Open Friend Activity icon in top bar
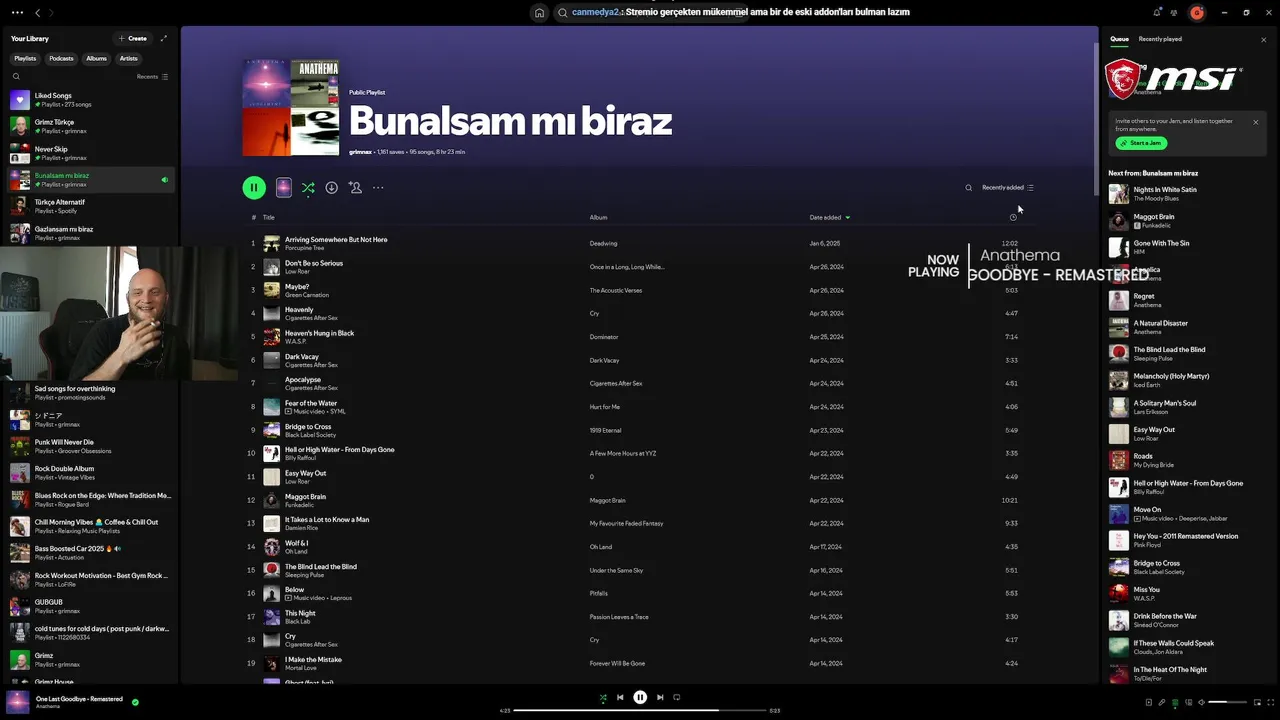 pyautogui.click(x=1174, y=13)
